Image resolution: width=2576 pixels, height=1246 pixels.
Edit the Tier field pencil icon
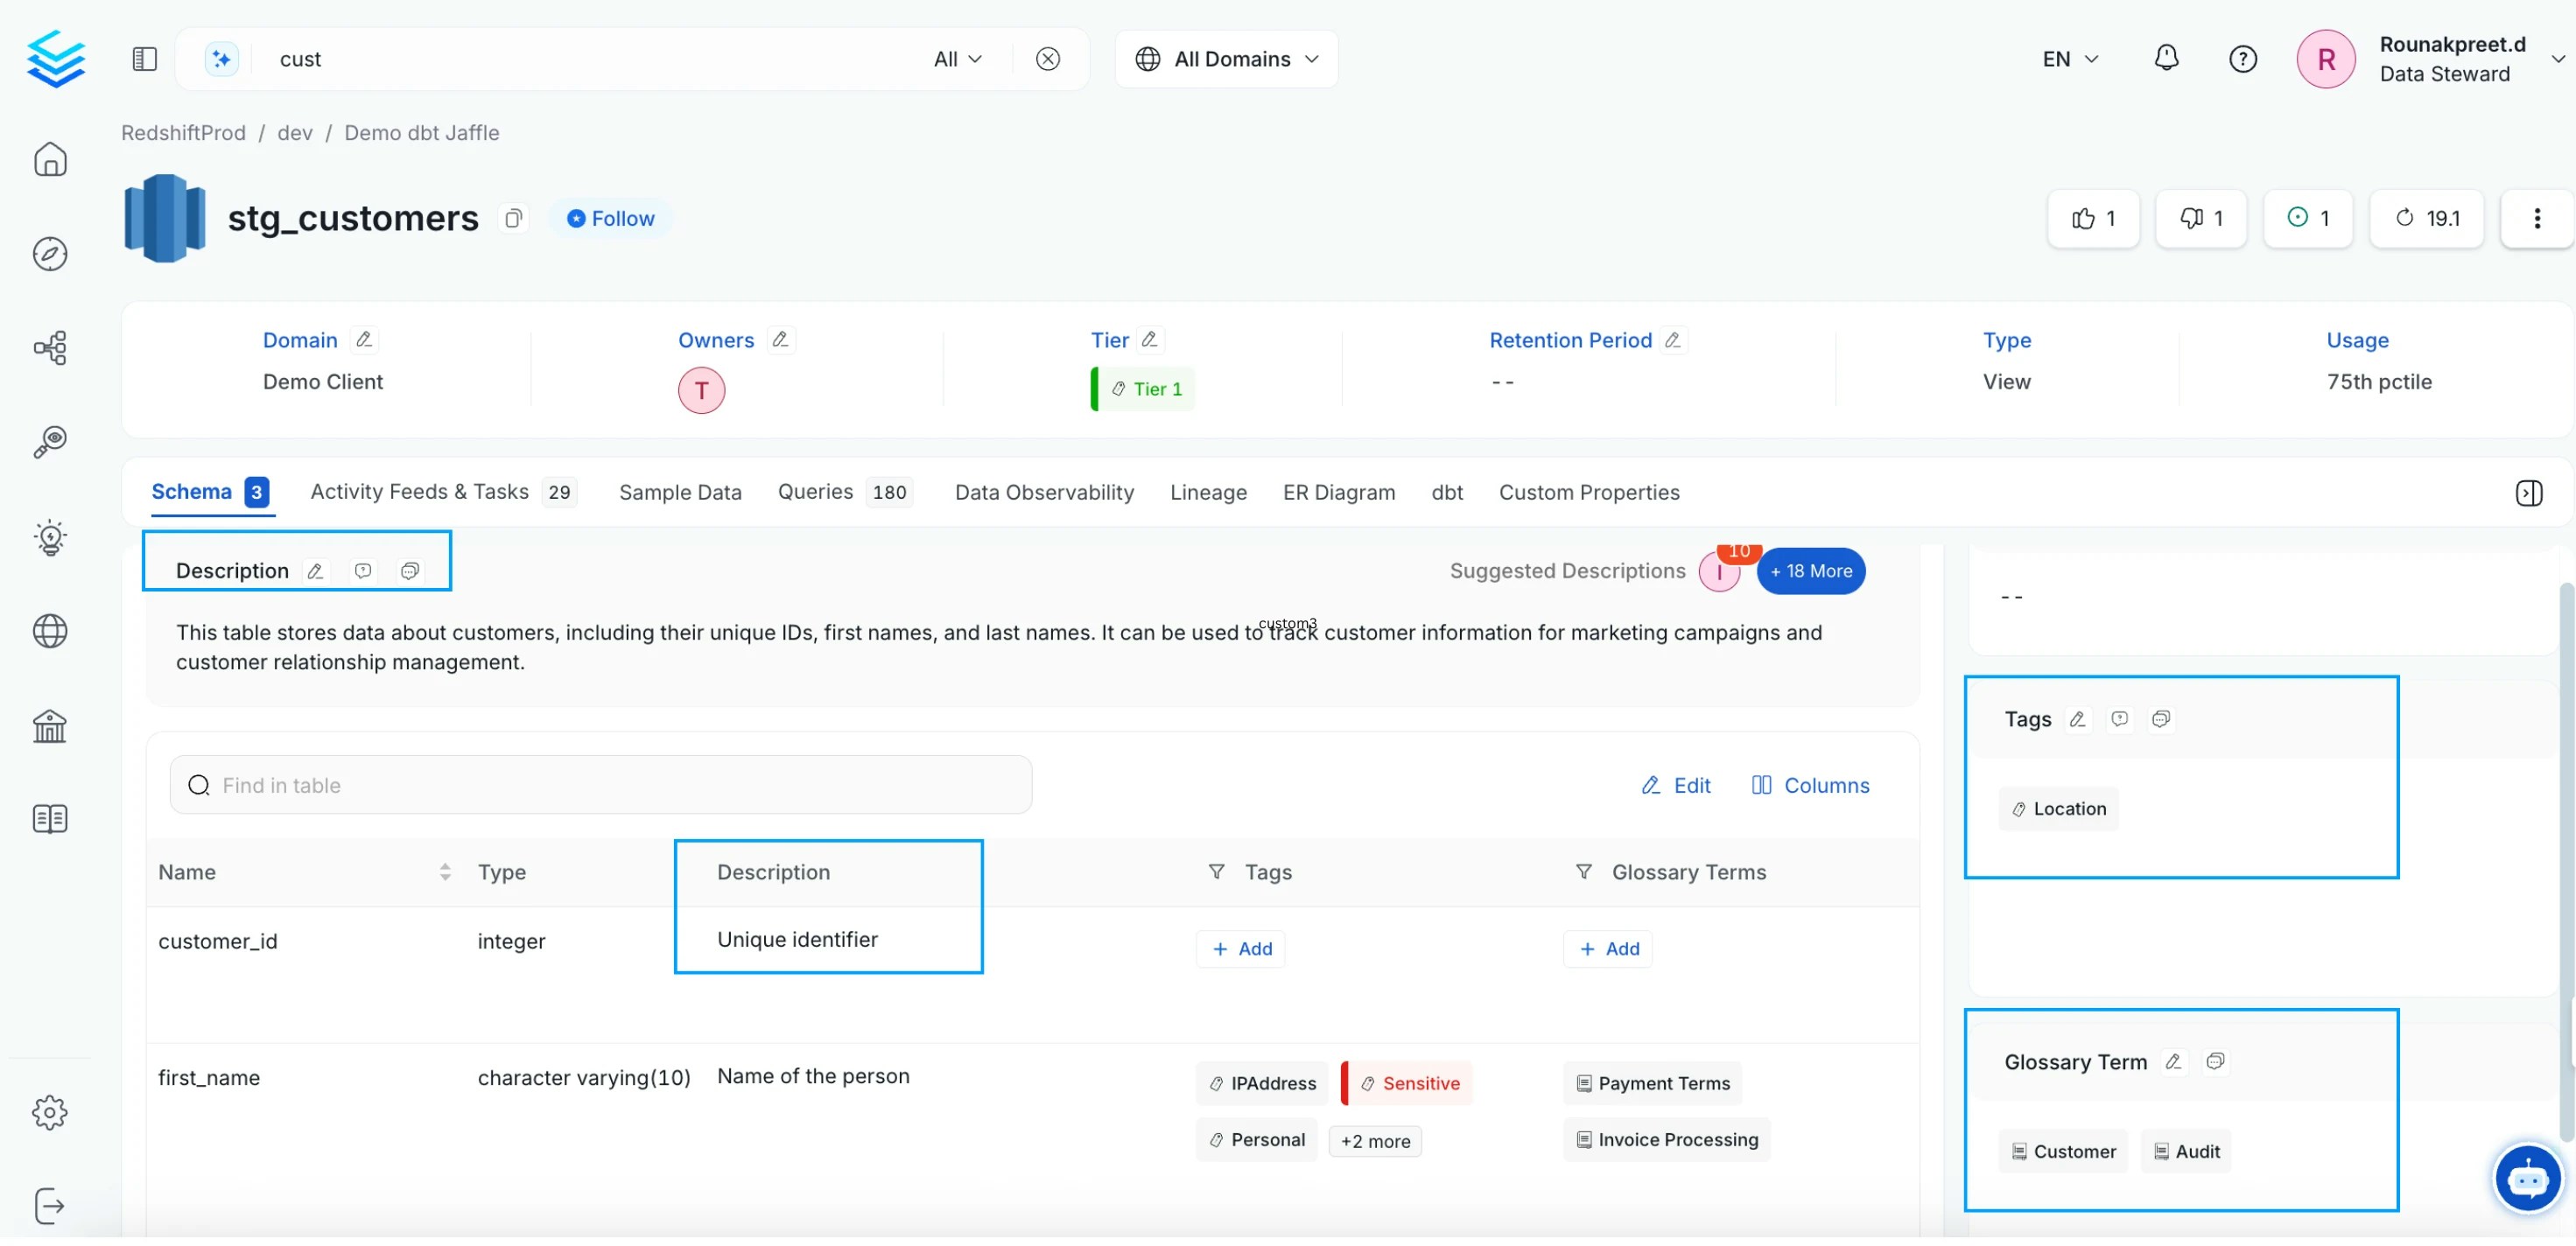coord(1150,341)
